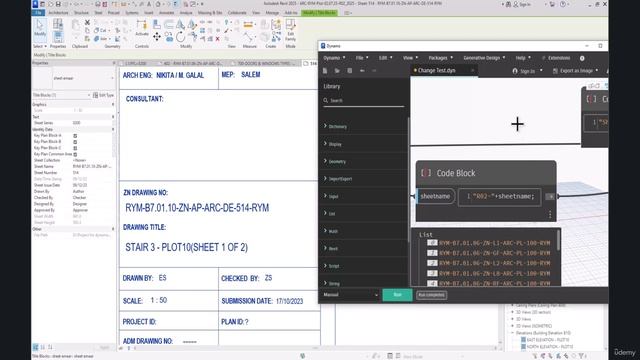
Task: Open the Revit File tab
Action: (38, 13)
